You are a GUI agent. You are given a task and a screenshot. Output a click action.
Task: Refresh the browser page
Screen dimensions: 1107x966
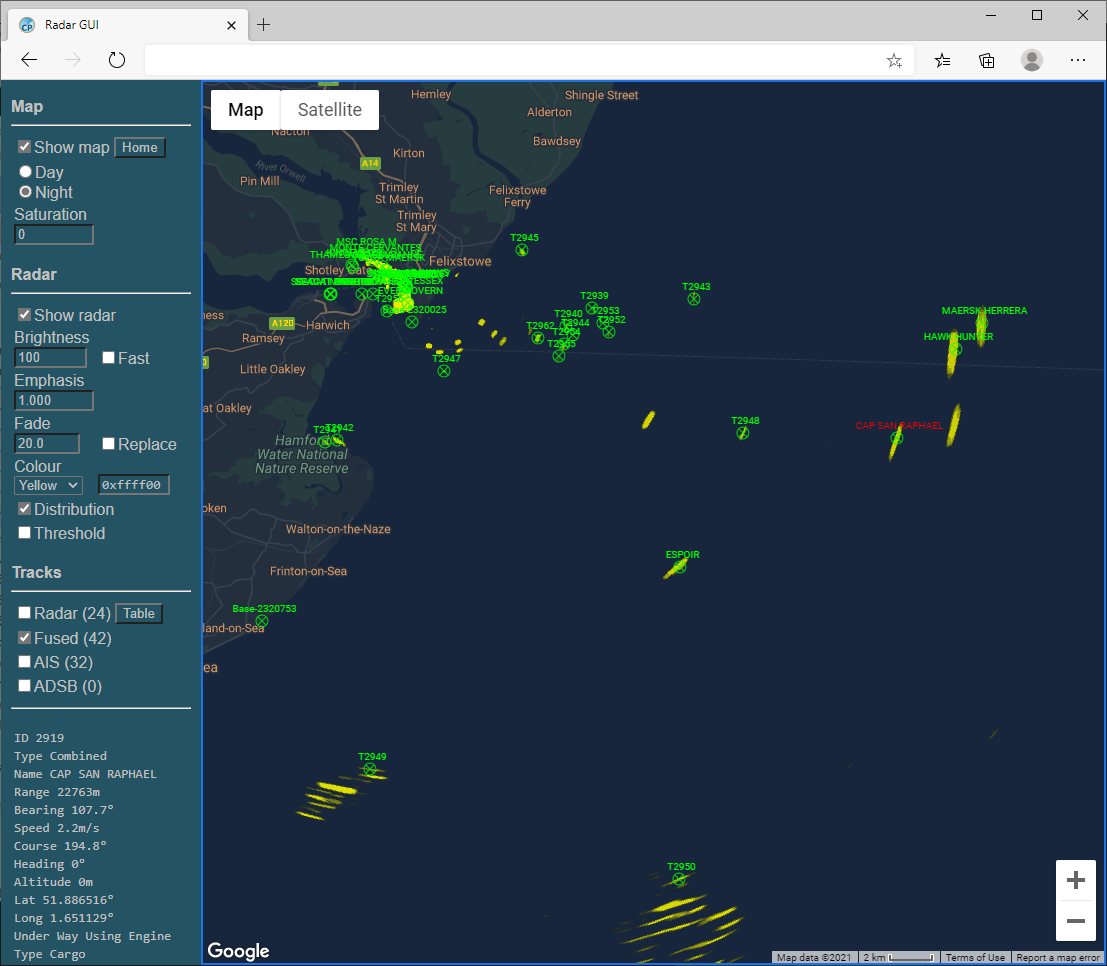pos(117,60)
